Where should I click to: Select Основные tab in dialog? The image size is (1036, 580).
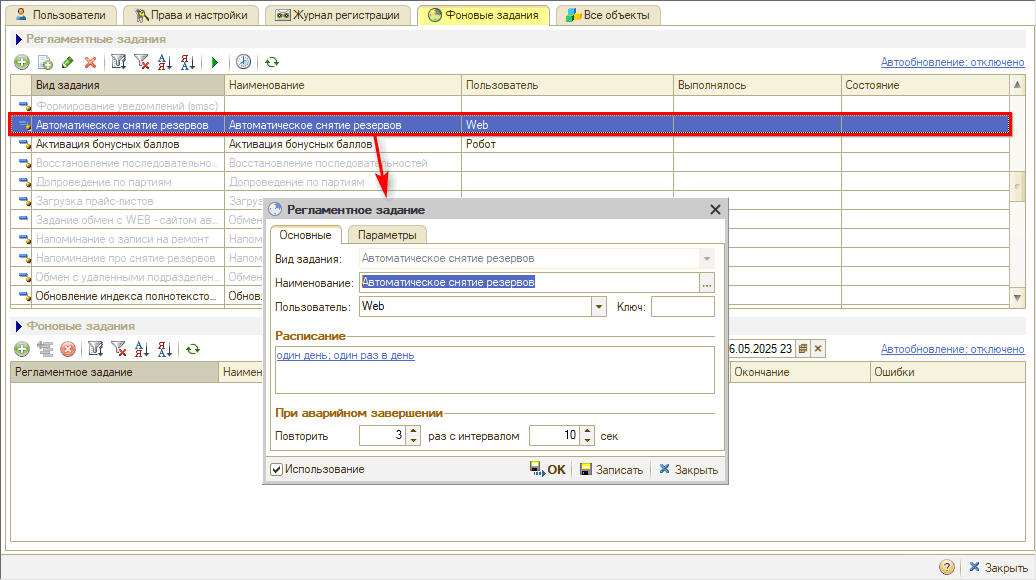(x=305, y=235)
